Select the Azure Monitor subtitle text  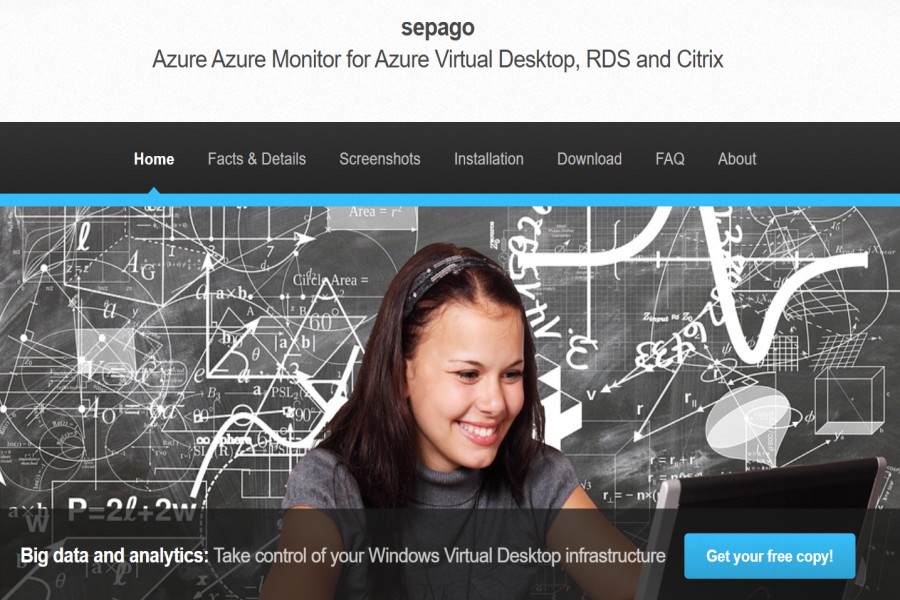click(437, 59)
